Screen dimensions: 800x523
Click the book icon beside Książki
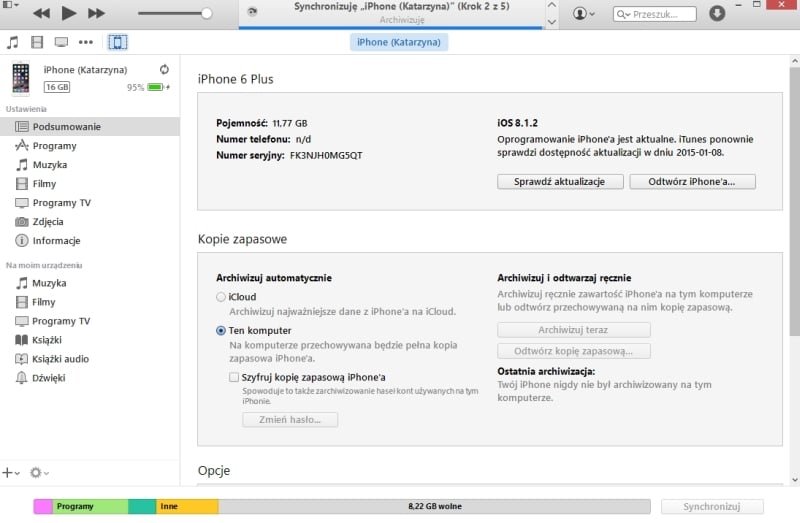[x=21, y=340]
